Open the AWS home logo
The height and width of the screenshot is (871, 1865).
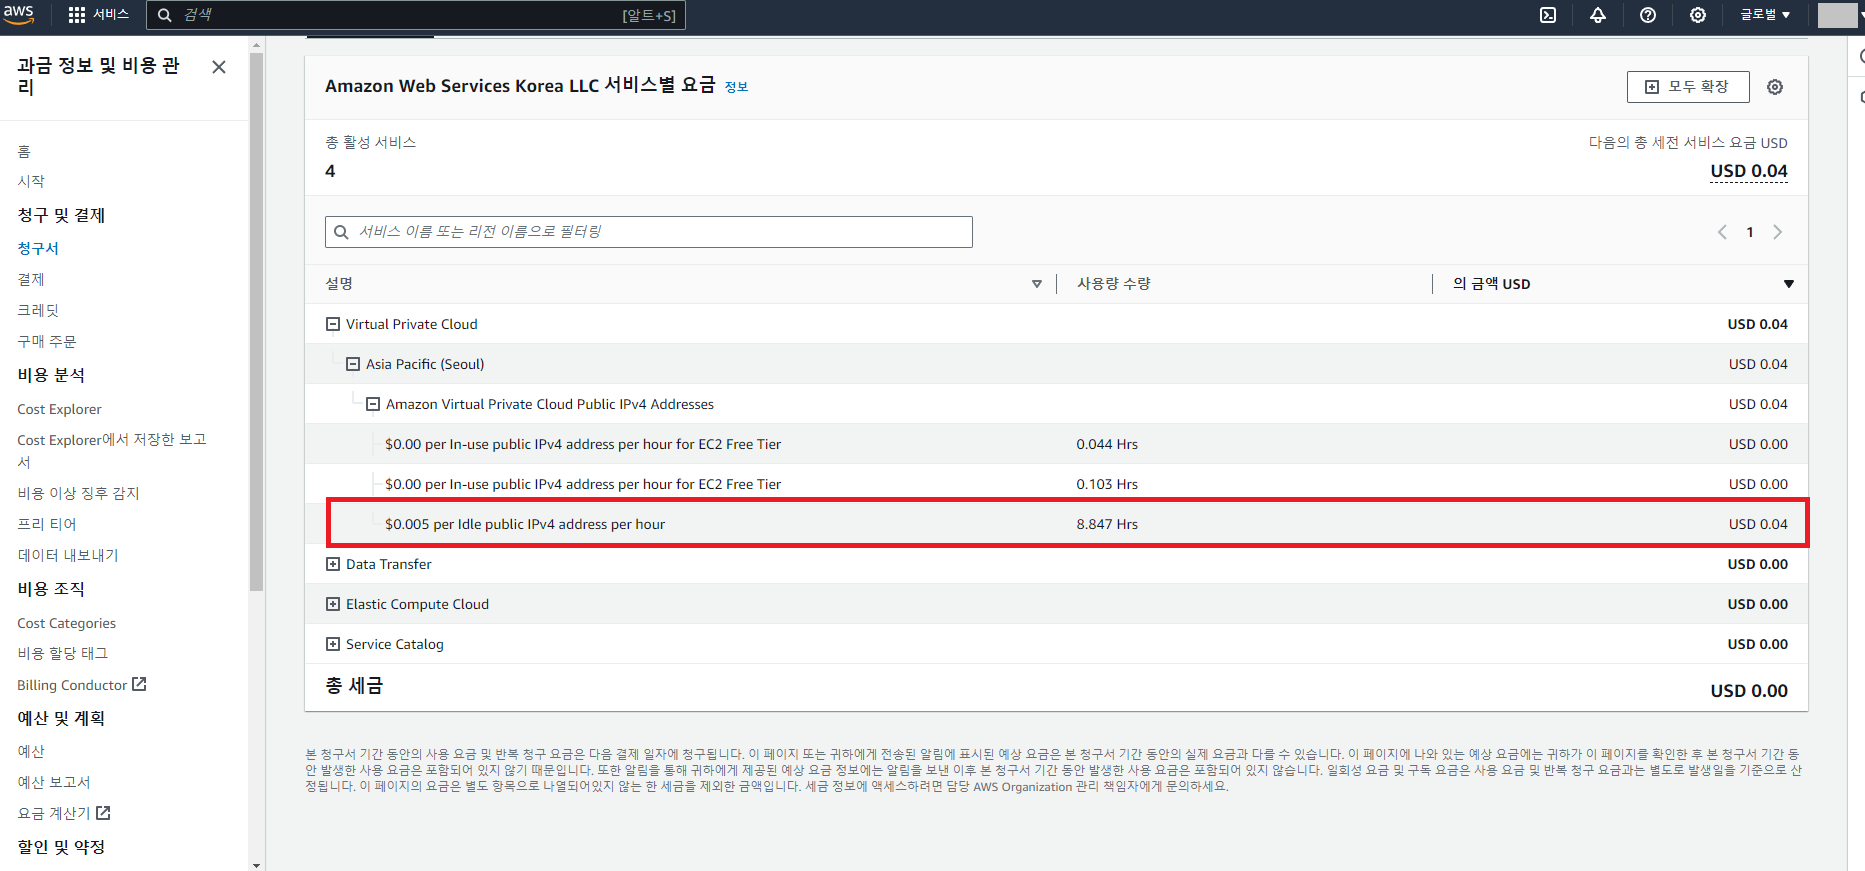tap(18, 14)
